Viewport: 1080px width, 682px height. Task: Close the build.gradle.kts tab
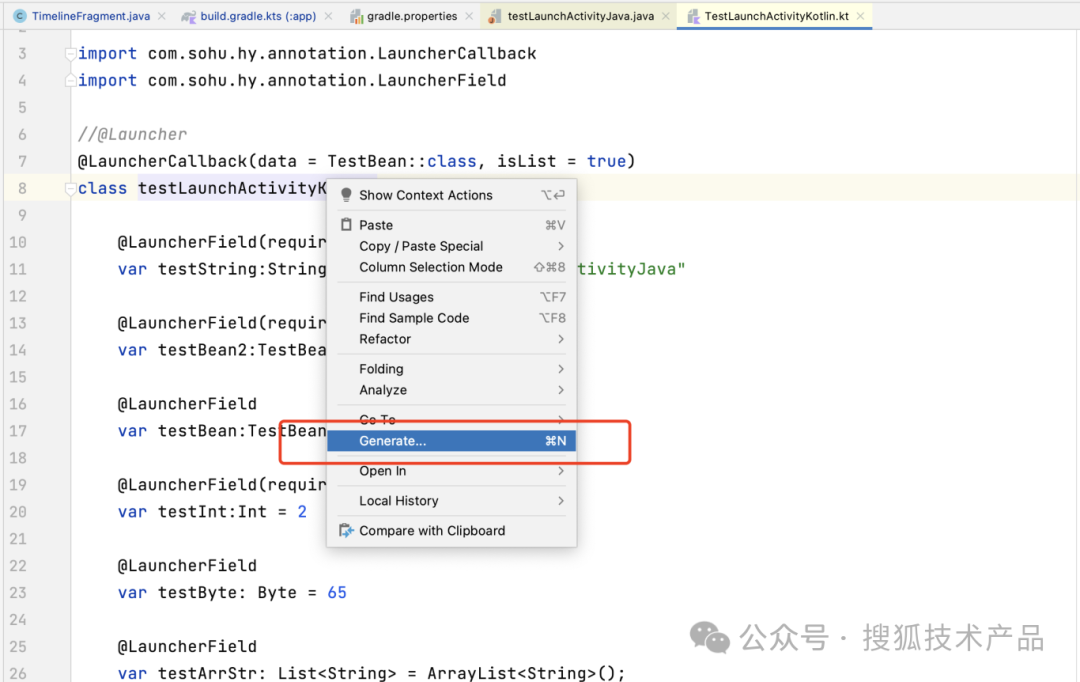[x=329, y=16]
